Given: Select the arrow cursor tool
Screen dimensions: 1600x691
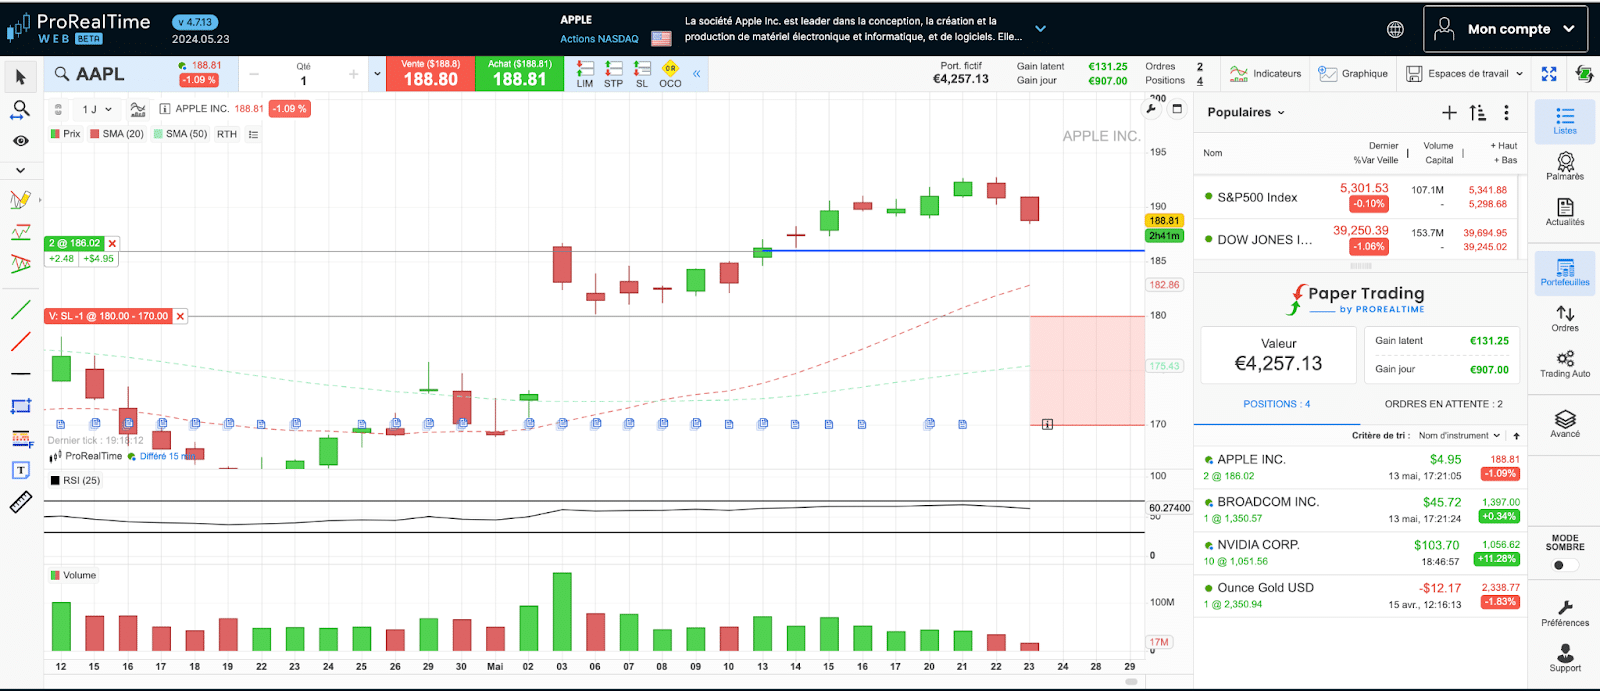Looking at the screenshot, I should (20, 77).
